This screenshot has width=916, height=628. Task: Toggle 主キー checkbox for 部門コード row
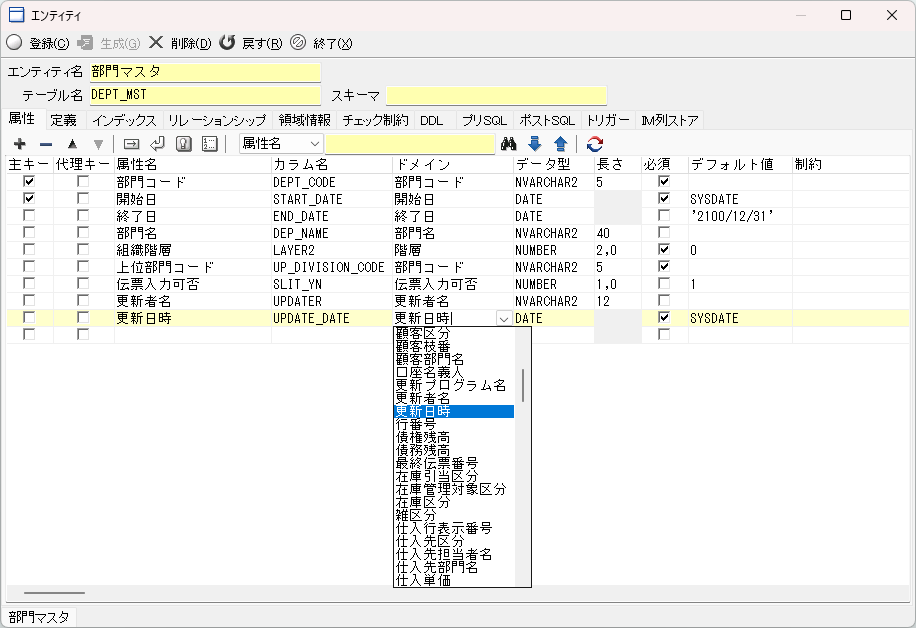coord(29,182)
